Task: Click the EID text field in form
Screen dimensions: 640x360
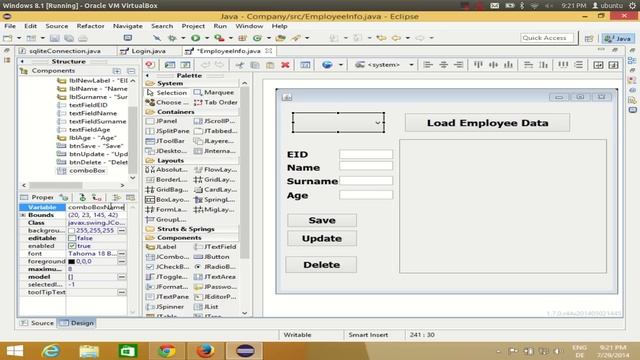Action: click(x=366, y=154)
